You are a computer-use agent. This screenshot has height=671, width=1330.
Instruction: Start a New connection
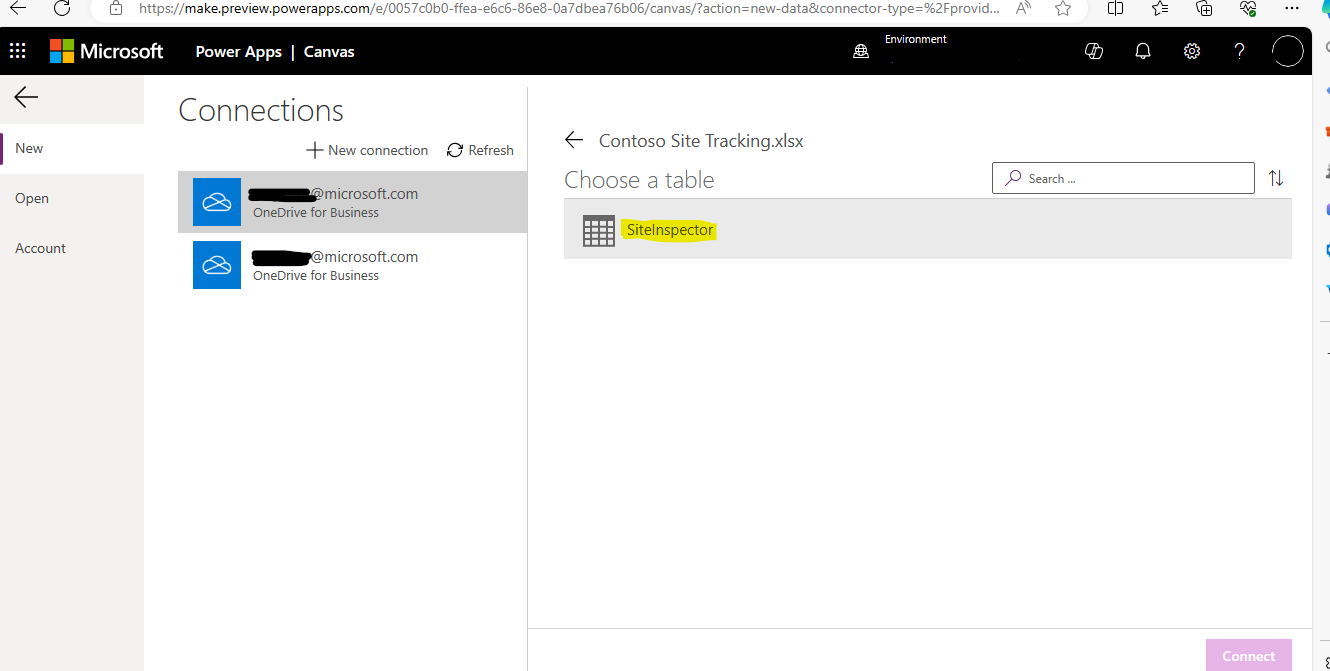pyautogui.click(x=367, y=150)
